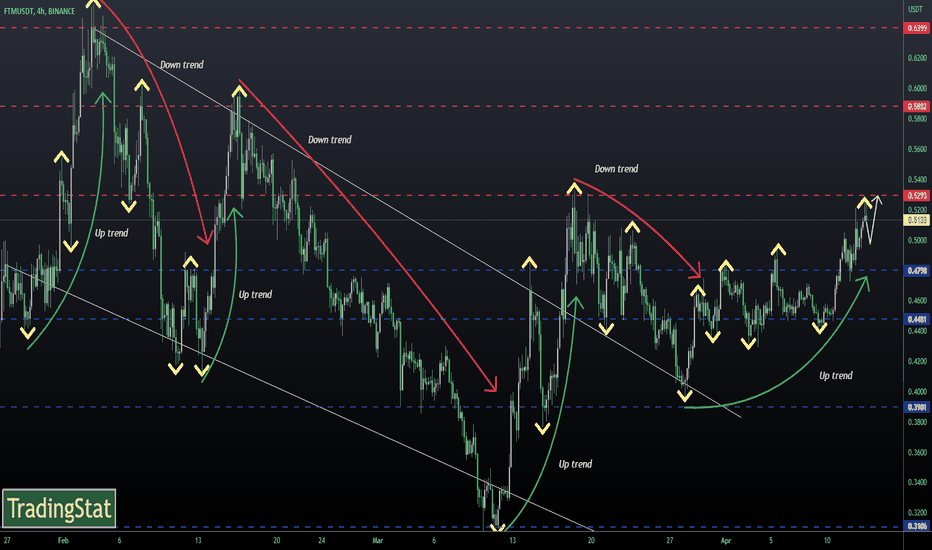Screen dimensions: 932x550
Task: Click the 0.5000 price axis value
Action: click(917, 240)
